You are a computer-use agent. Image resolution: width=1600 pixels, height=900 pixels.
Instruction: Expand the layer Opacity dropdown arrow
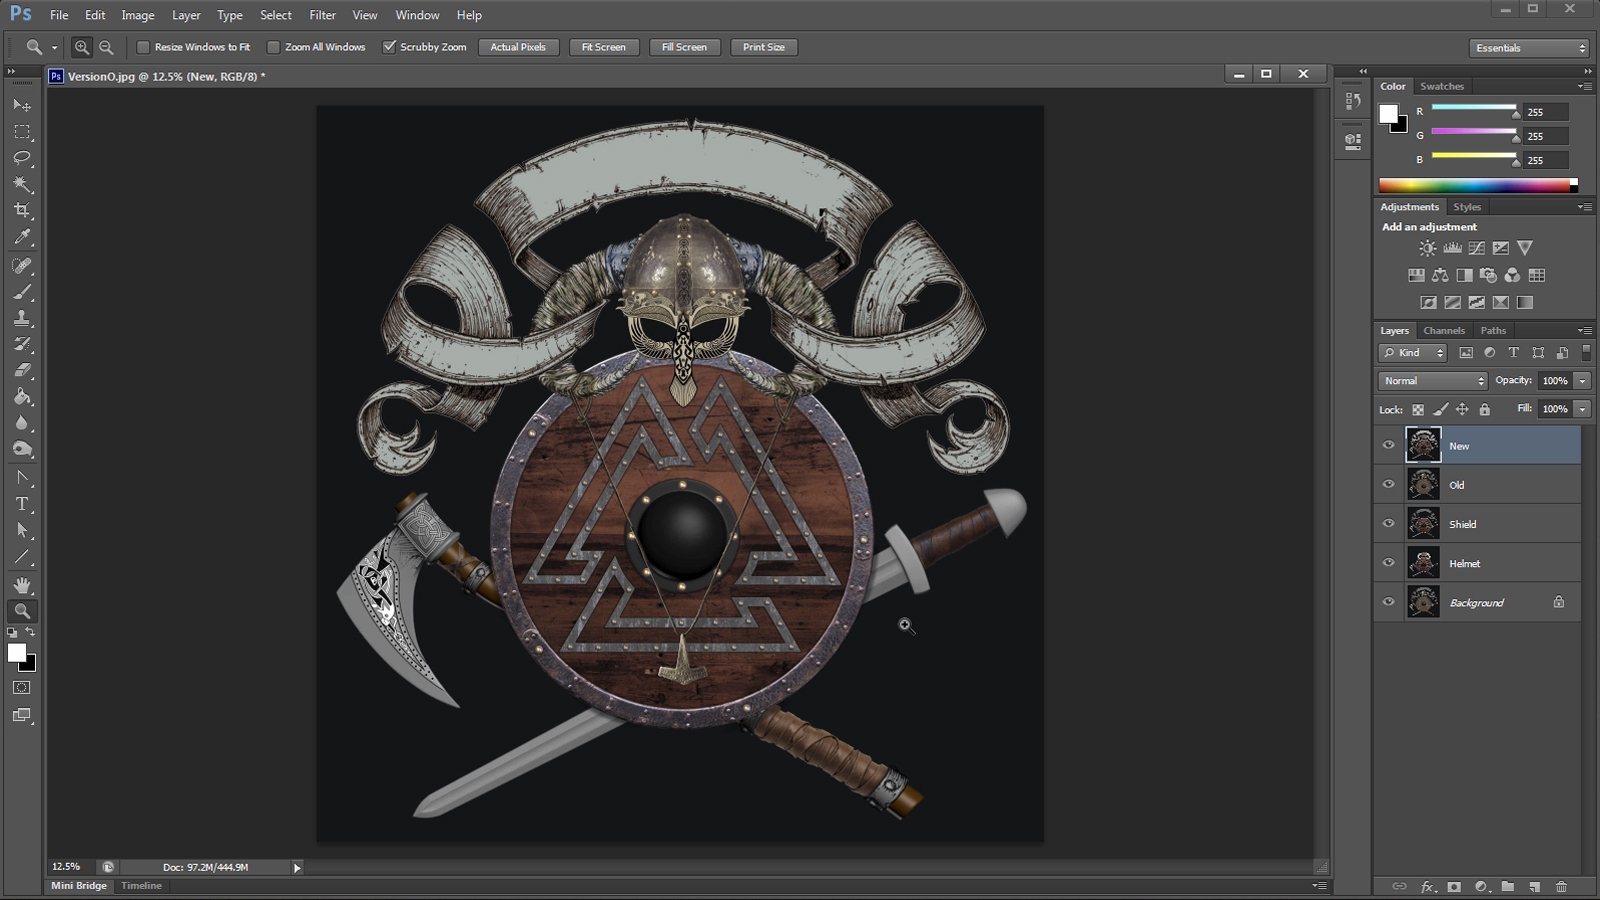tap(1582, 381)
